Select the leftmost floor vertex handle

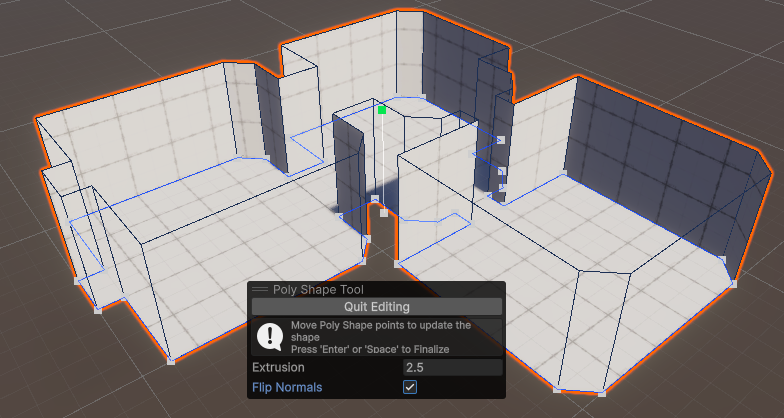77,283
